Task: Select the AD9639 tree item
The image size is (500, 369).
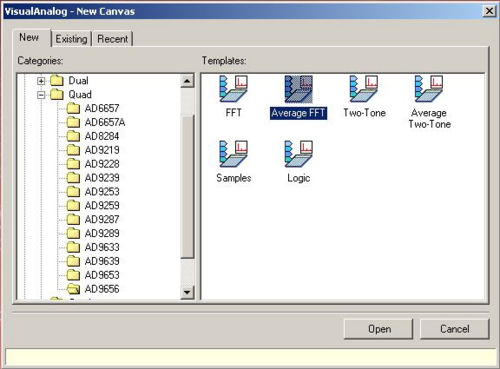Action: [102, 261]
